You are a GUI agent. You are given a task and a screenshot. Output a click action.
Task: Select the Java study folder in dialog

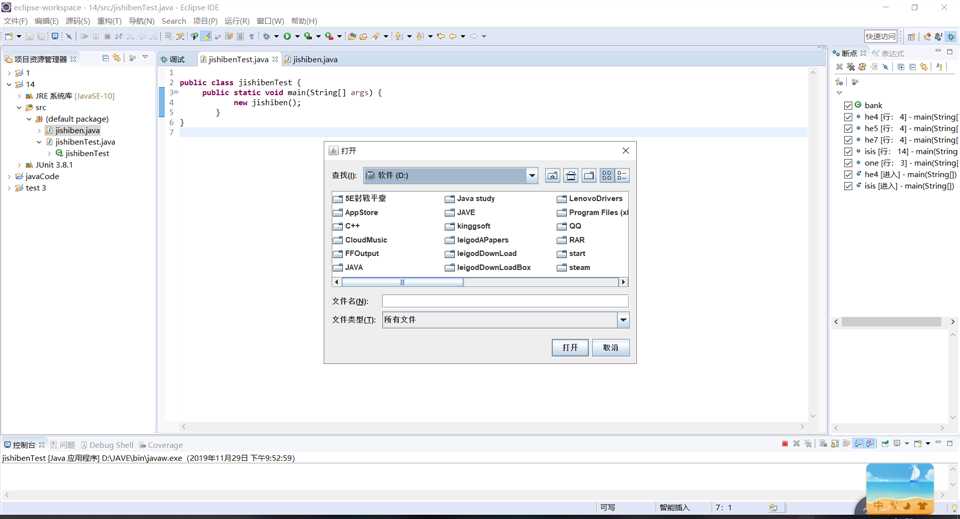[470, 199]
